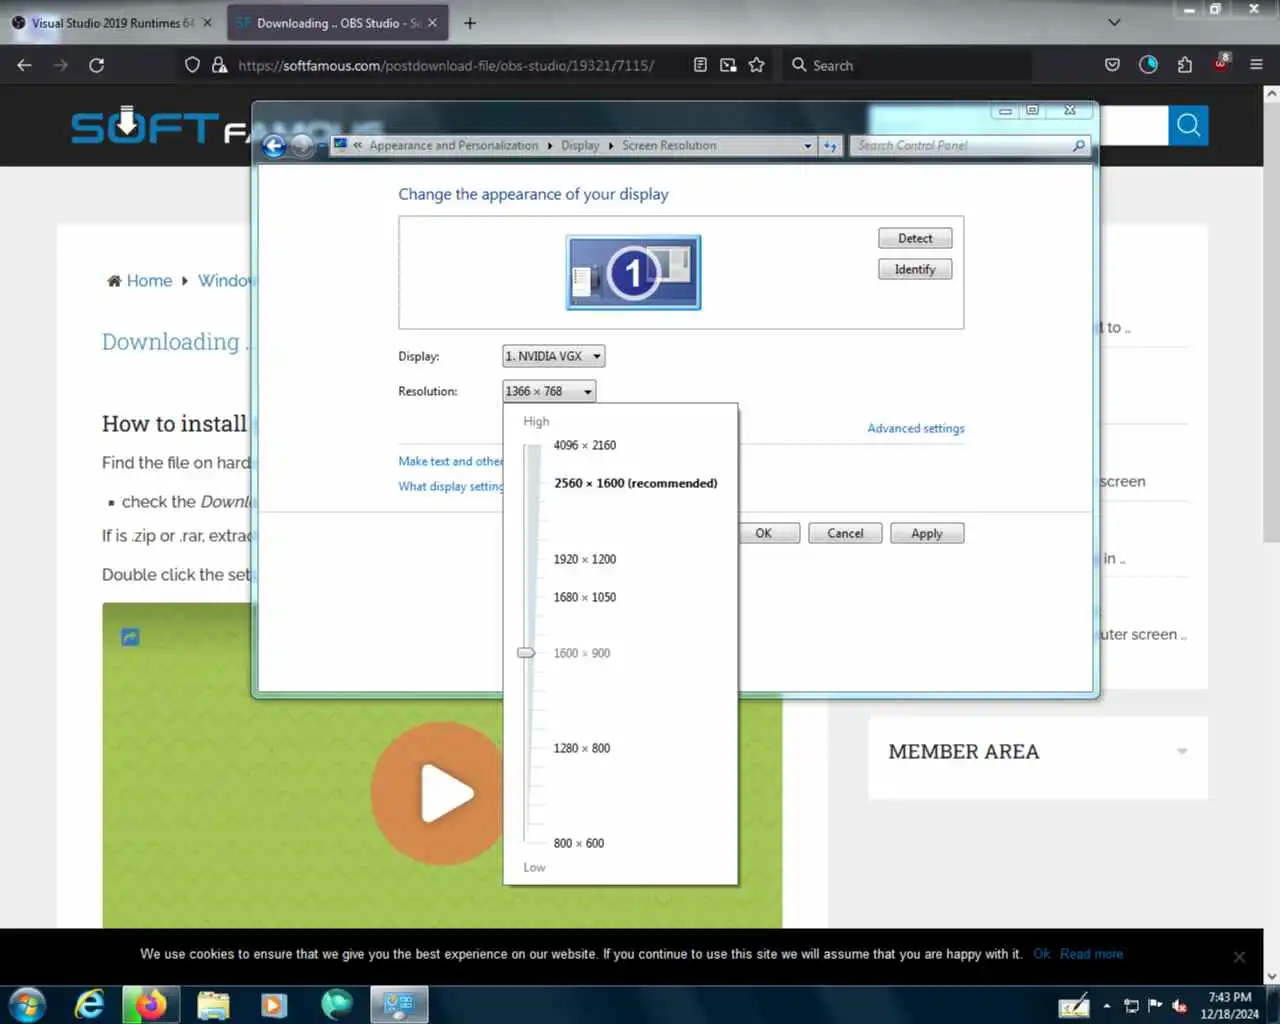The height and width of the screenshot is (1024, 1280).
Task: Click the browser Search box
Action: 908,65
